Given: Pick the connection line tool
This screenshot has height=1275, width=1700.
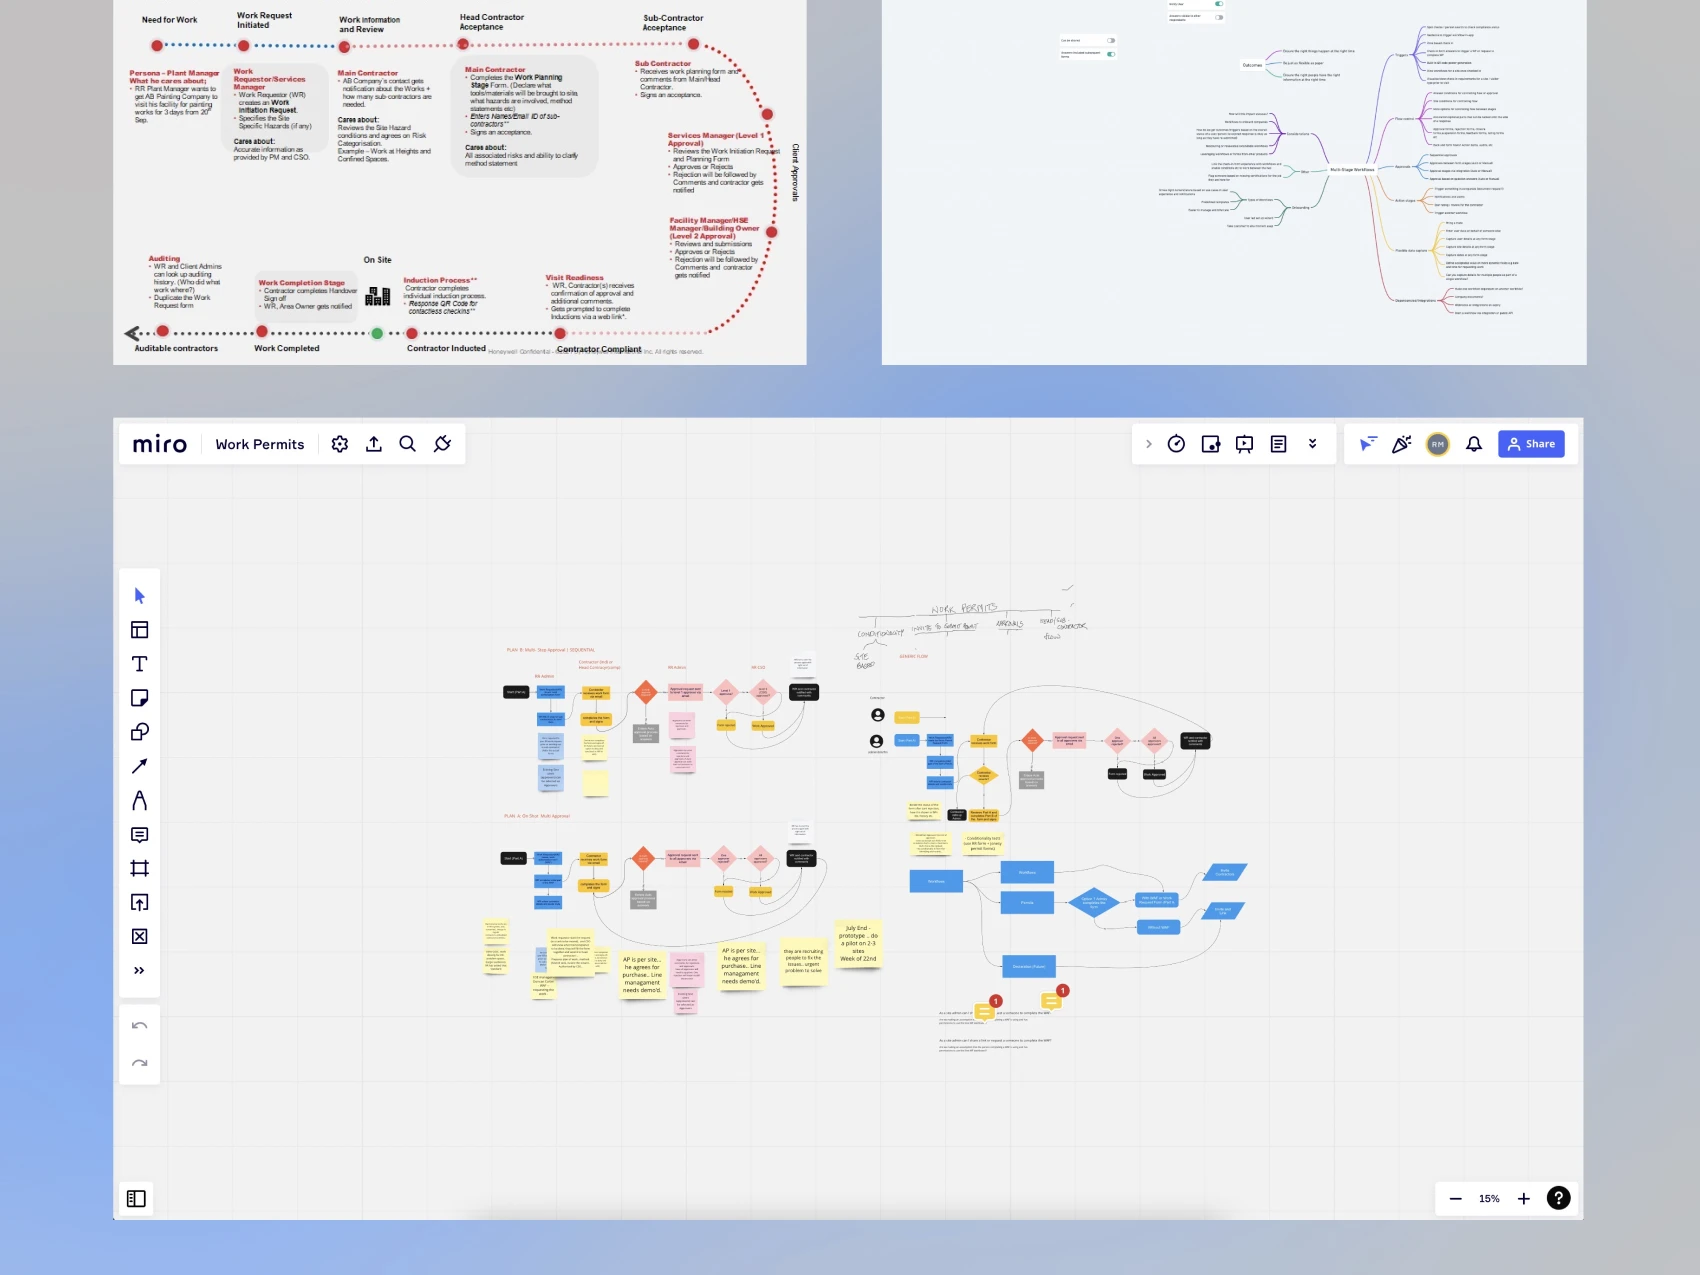Looking at the screenshot, I should [139, 765].
